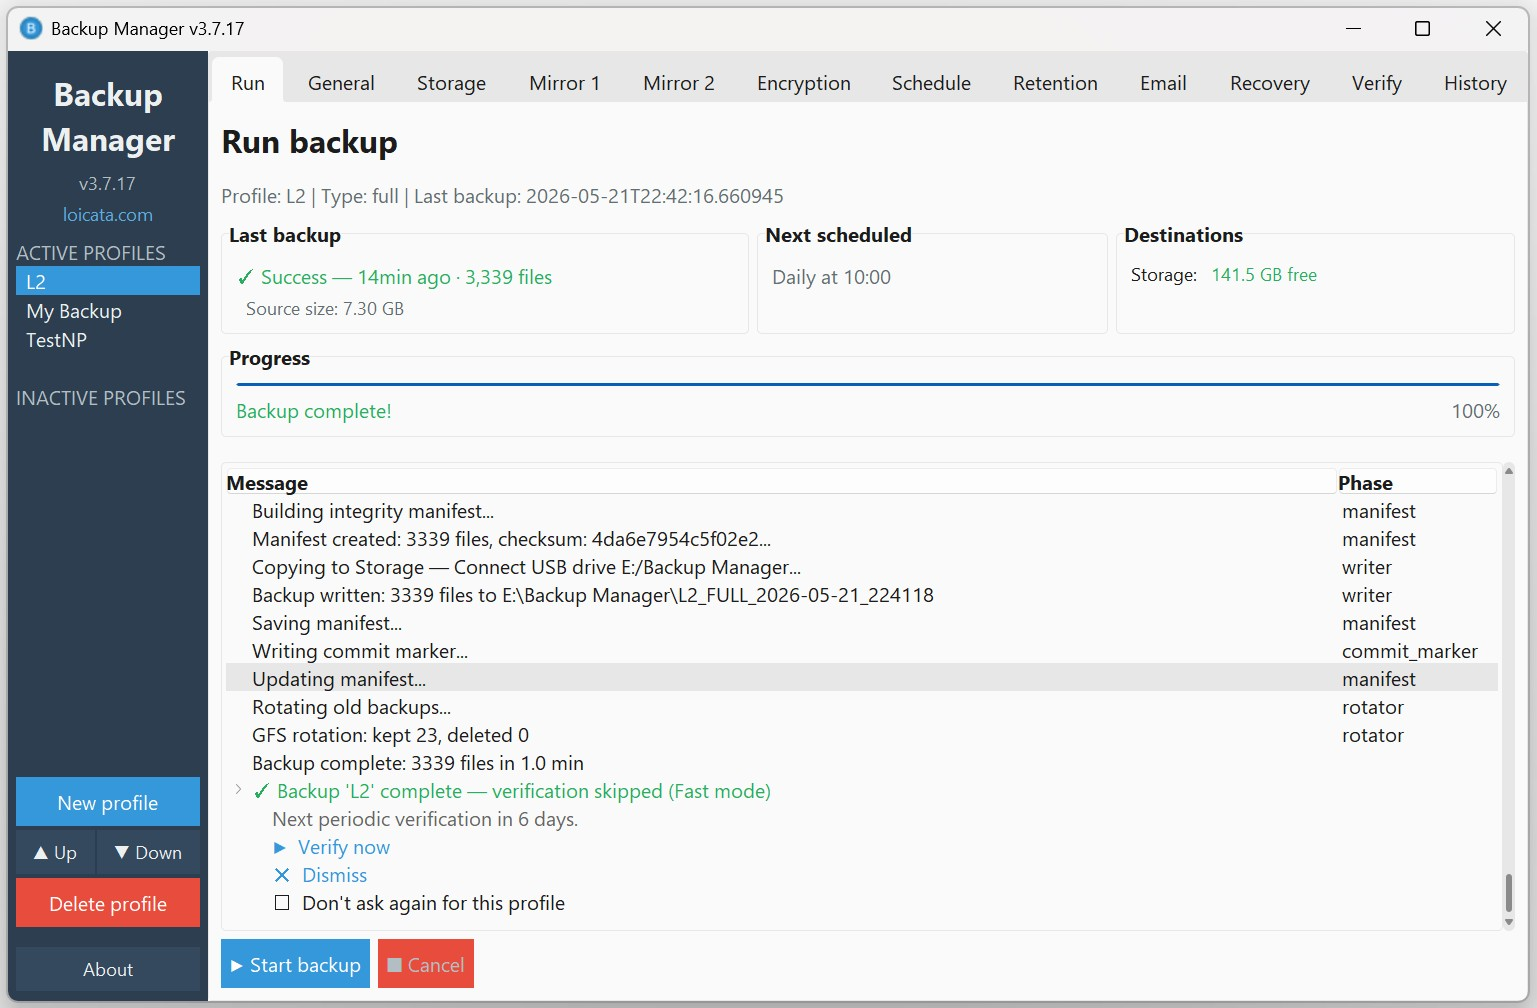1537x1008 pixels.
Task: Click the 141.5 GB free storage value
Action: point(1264,275)
